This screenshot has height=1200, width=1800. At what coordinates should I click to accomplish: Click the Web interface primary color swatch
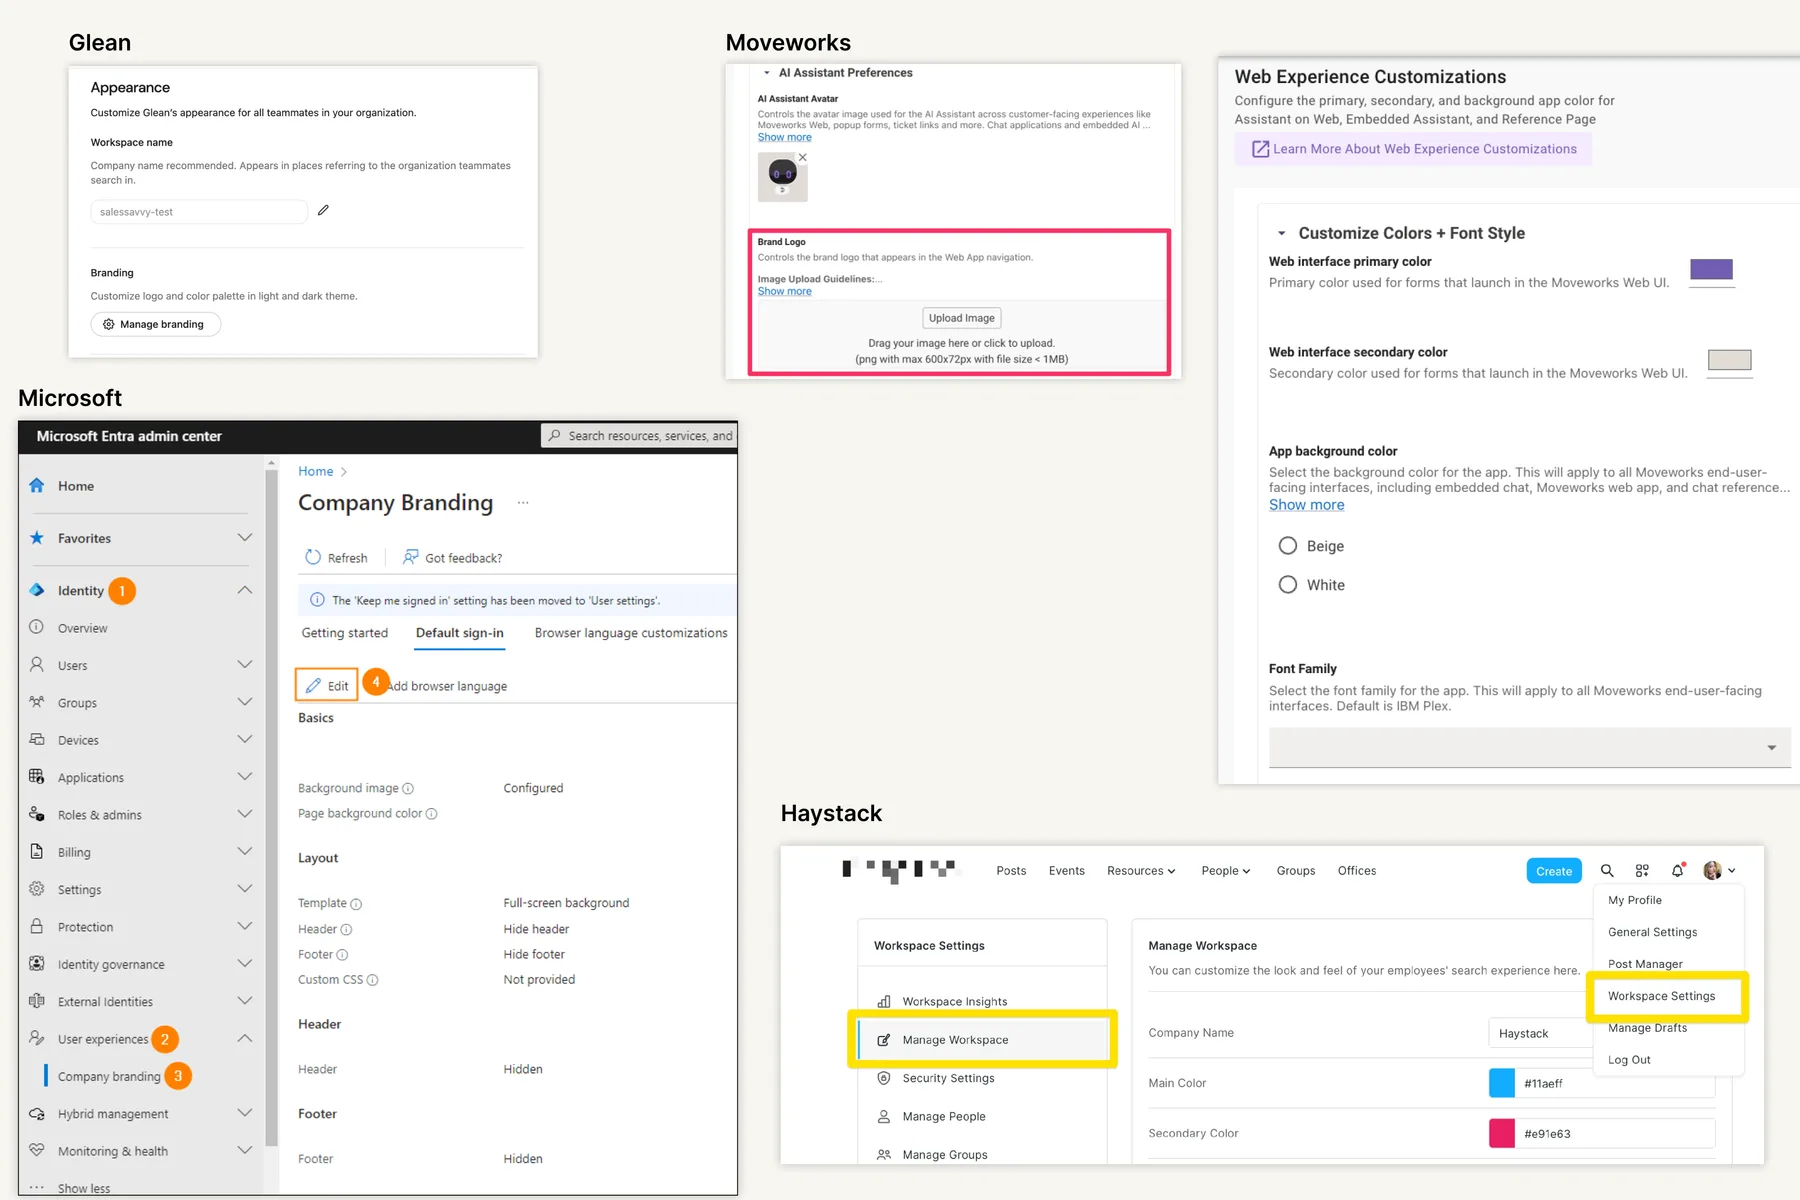point(1711,270)
